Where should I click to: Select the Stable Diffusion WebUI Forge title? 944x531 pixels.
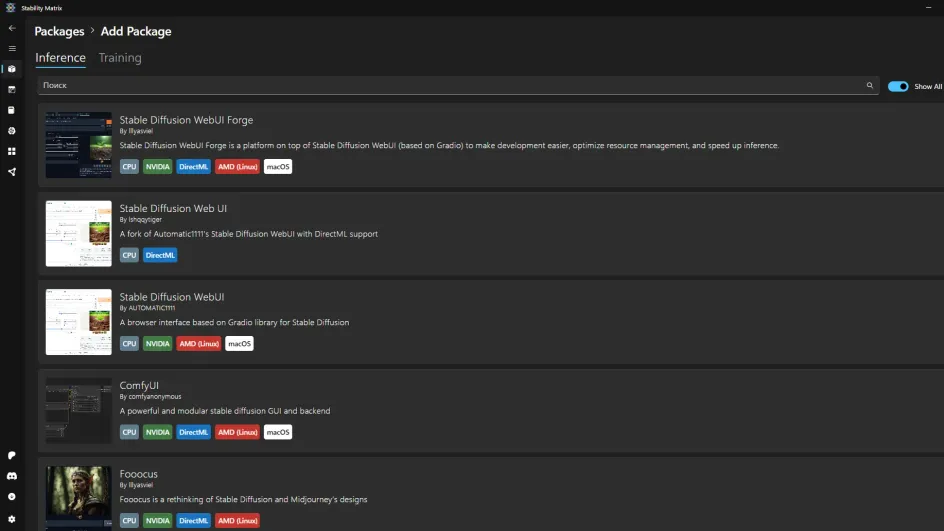point(186,120)
